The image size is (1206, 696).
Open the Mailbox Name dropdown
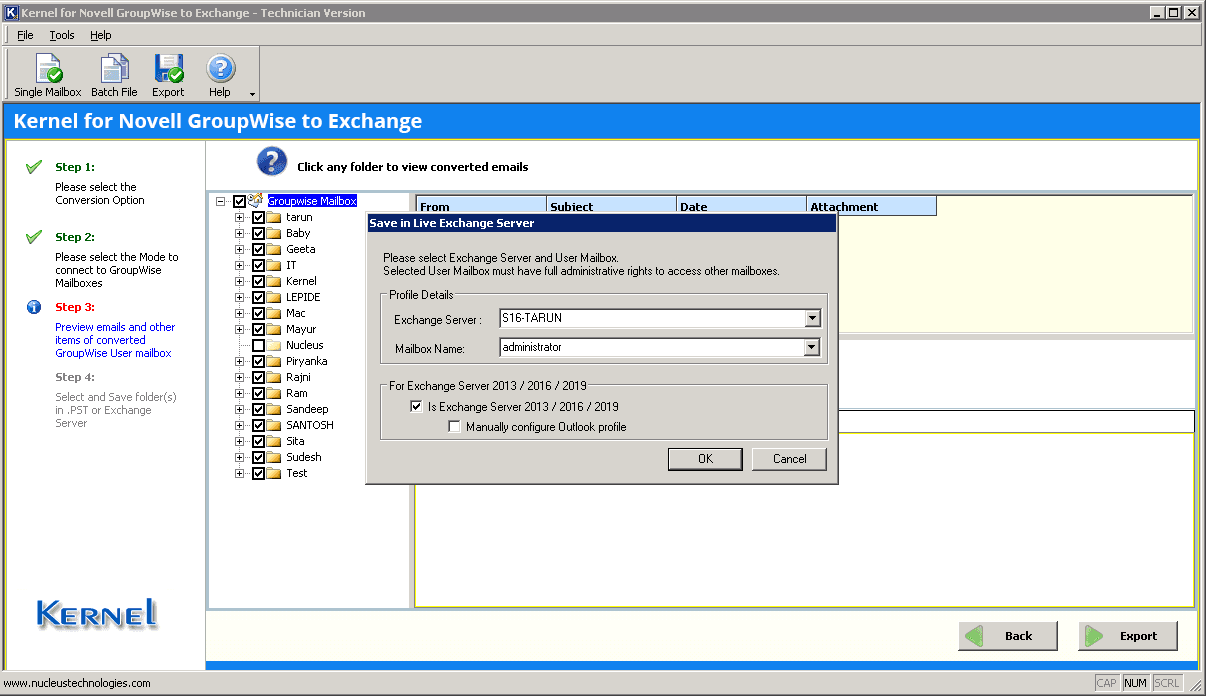[x=812, y=348]
